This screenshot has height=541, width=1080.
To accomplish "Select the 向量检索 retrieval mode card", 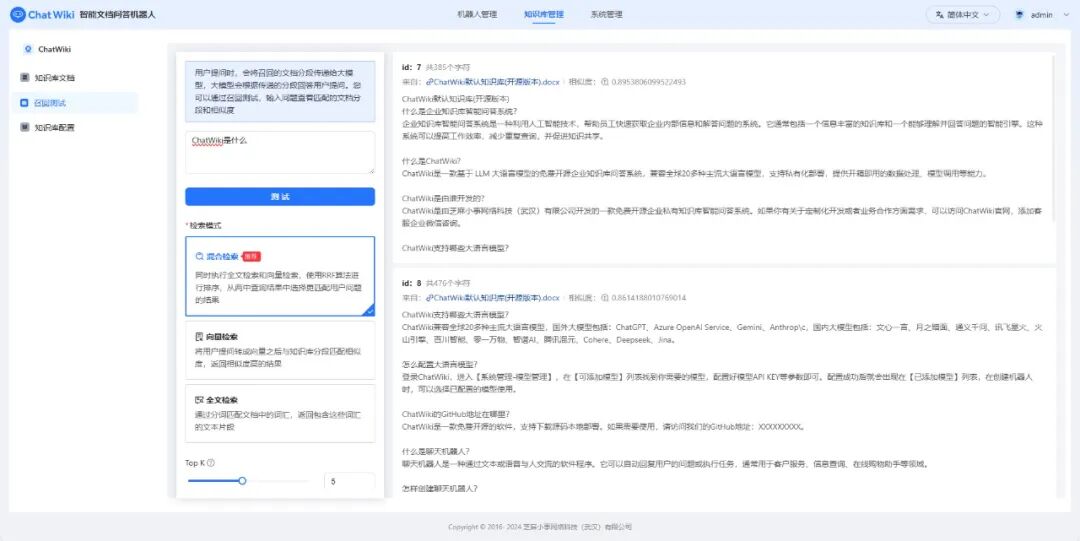I will point(280,350).
